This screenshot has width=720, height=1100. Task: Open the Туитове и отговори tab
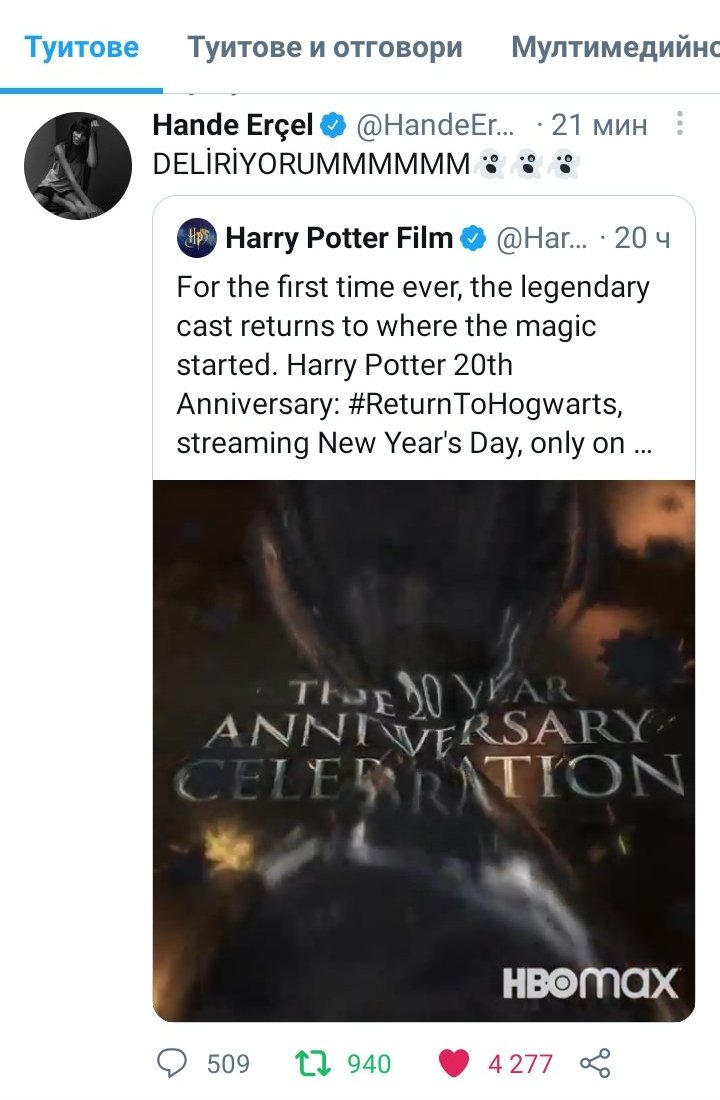325,47
